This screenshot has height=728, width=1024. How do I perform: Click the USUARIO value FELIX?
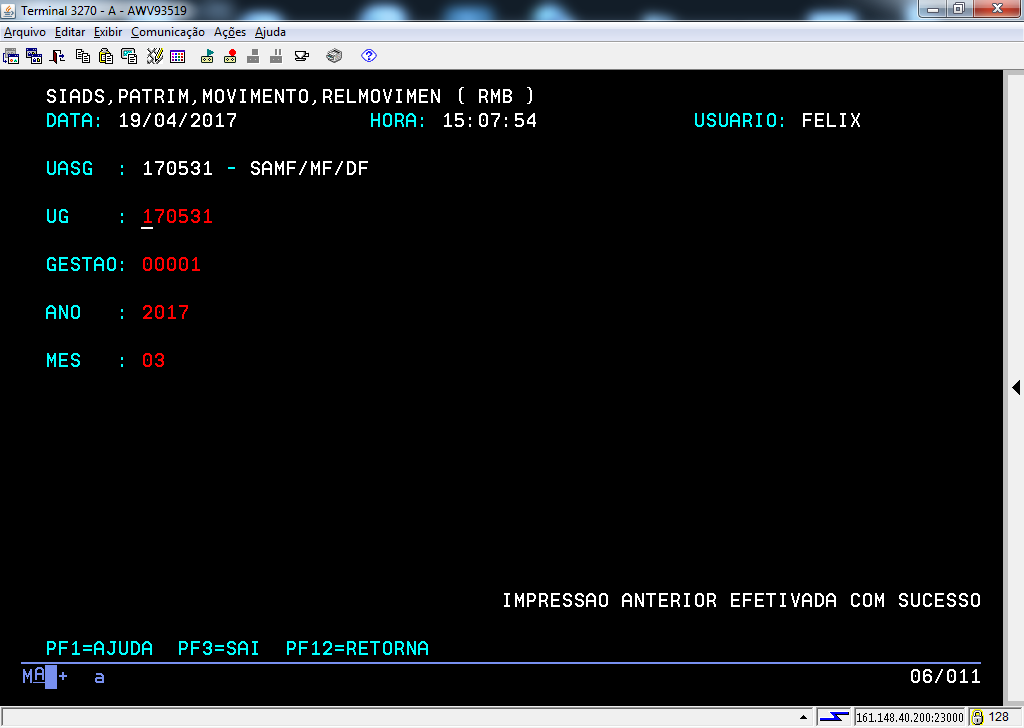831,121
